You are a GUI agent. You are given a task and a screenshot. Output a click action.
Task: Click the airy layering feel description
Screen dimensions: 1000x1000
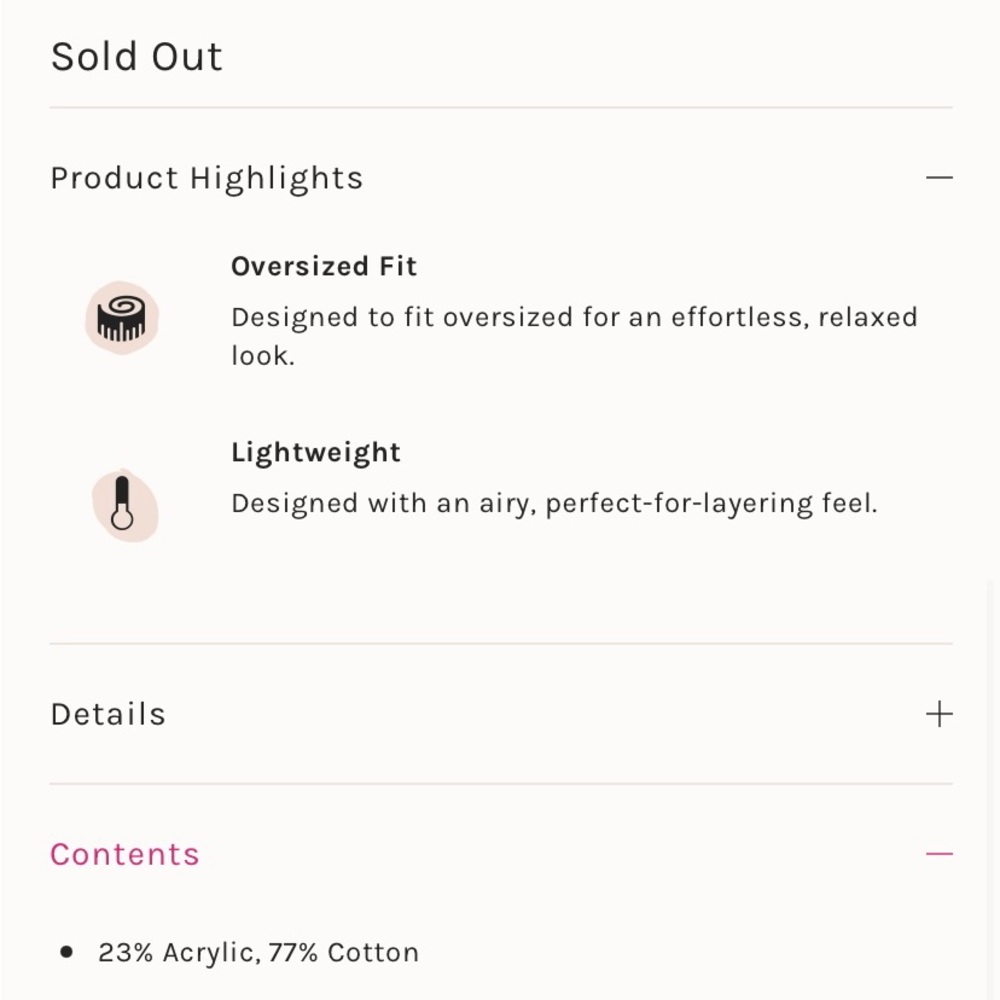(x=554, y=503)
